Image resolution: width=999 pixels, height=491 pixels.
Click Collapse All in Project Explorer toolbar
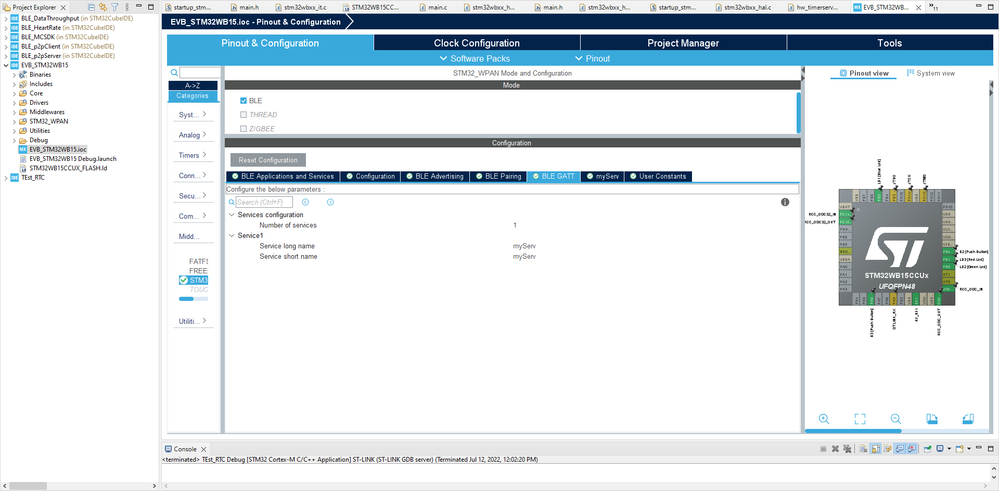(93, 7)
